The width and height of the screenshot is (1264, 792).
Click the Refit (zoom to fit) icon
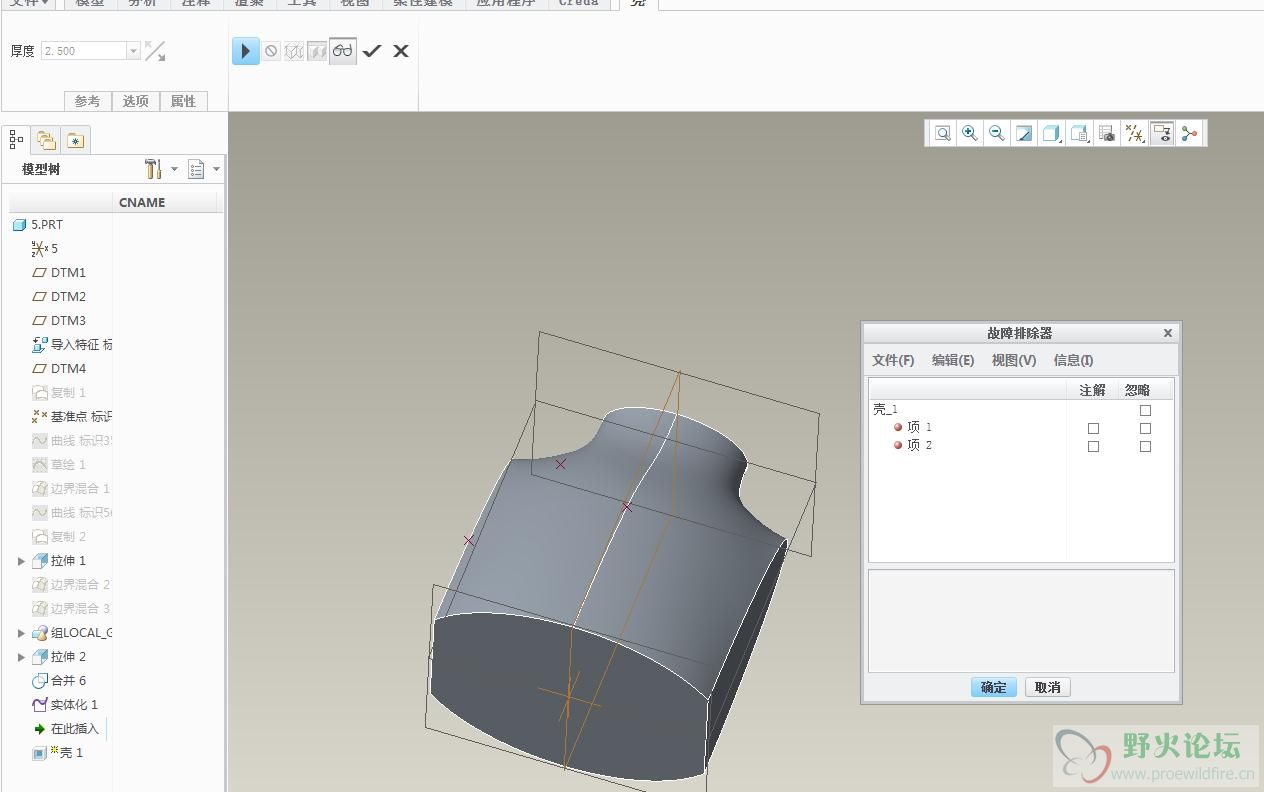[x=942, y=133]
